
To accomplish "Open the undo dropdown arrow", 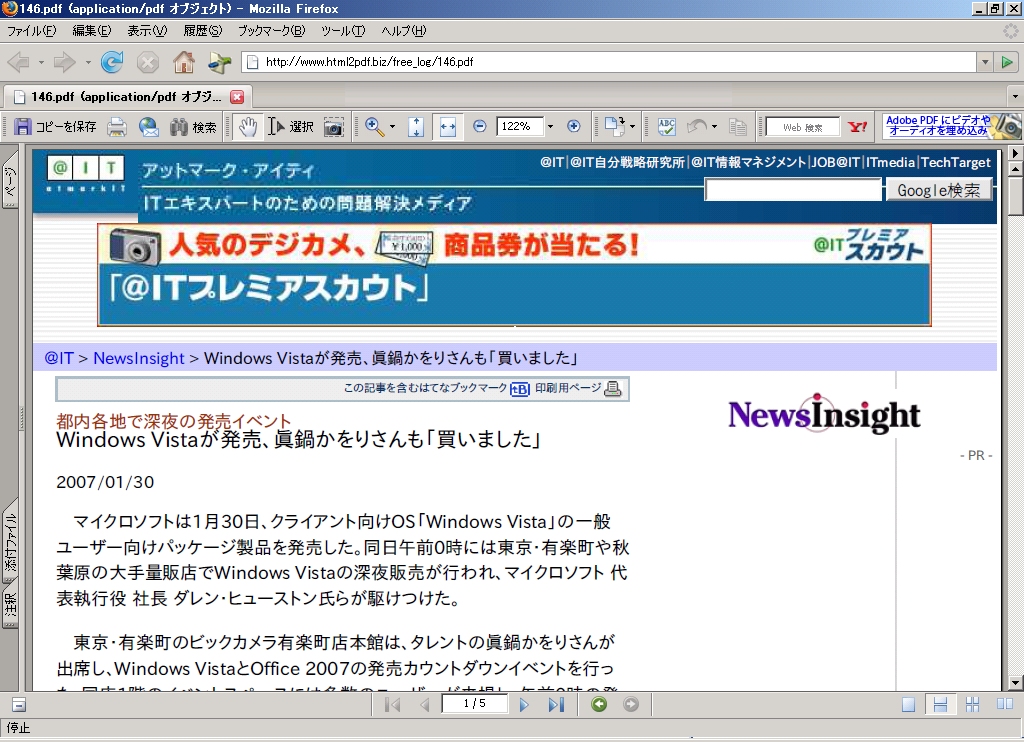I will coord(714,127).
